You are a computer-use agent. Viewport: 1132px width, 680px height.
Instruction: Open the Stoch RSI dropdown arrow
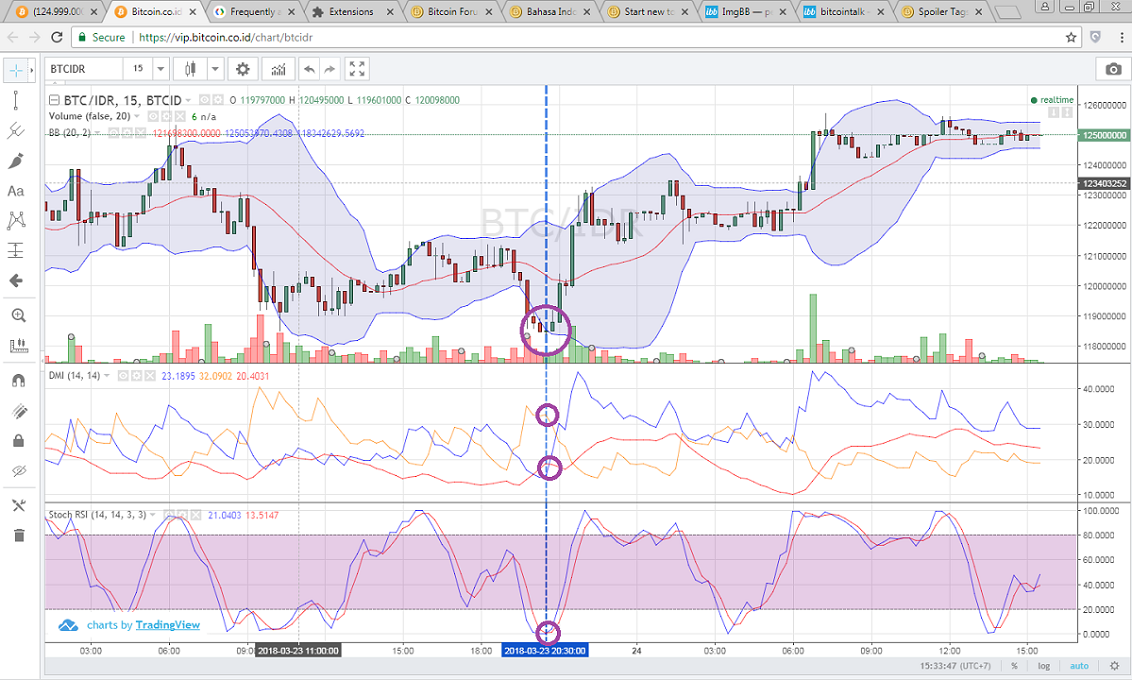[x=152, y=515]
